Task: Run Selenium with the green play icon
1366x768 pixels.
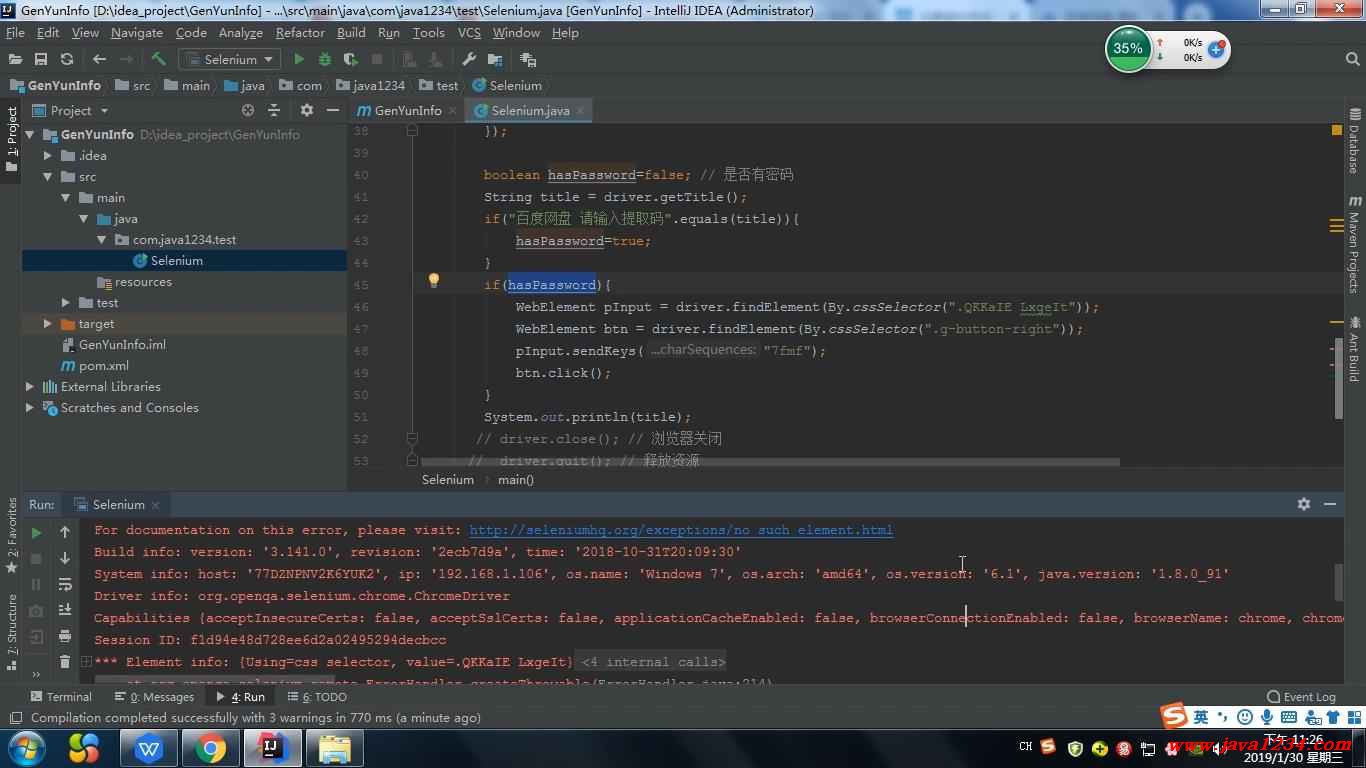Action: pyautogui.click(x=298, y=60)
